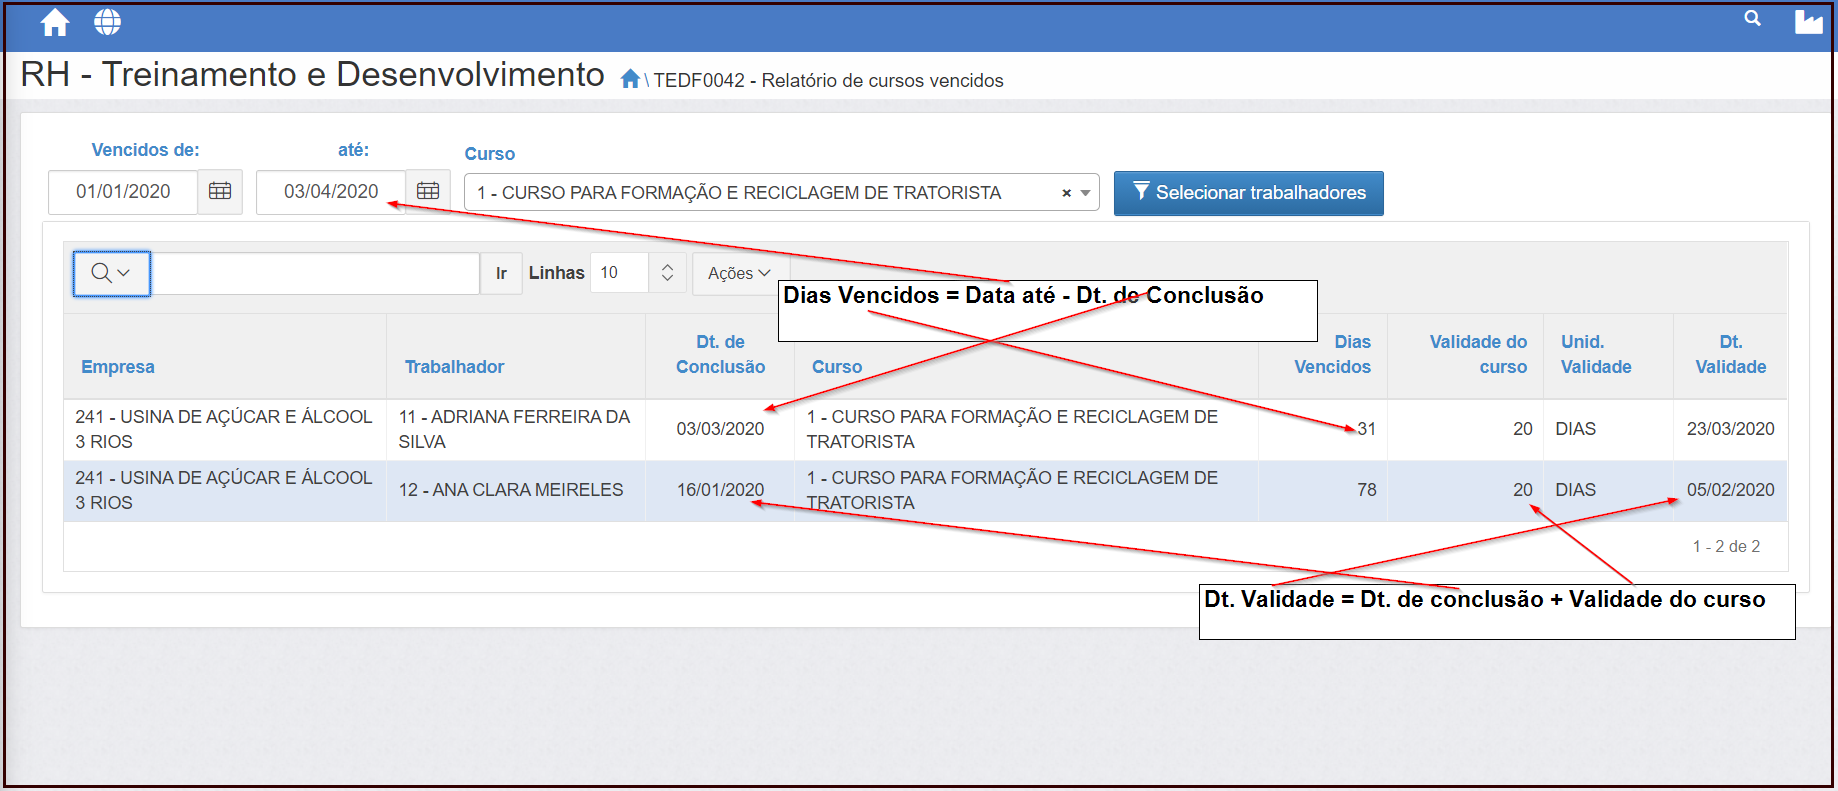Open the search column selector magnifier
Viewport: 1838px width, 791px height.
click(111, 273)
